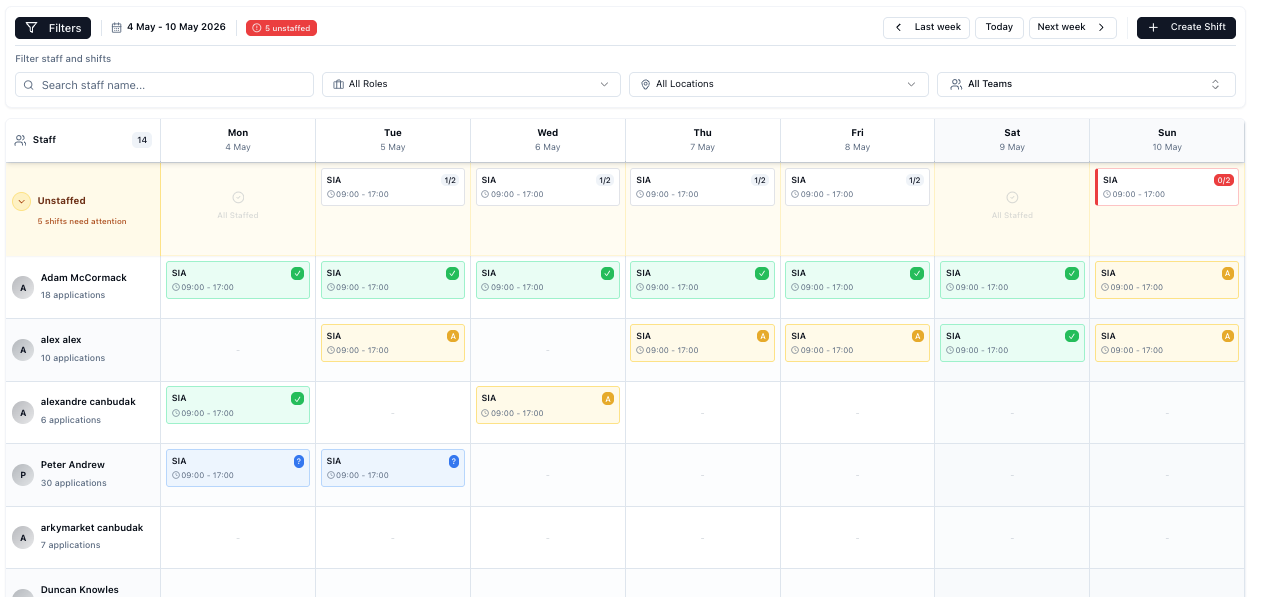Open the All Roles dropdown
1265x597 pixels.
(471, 85)
